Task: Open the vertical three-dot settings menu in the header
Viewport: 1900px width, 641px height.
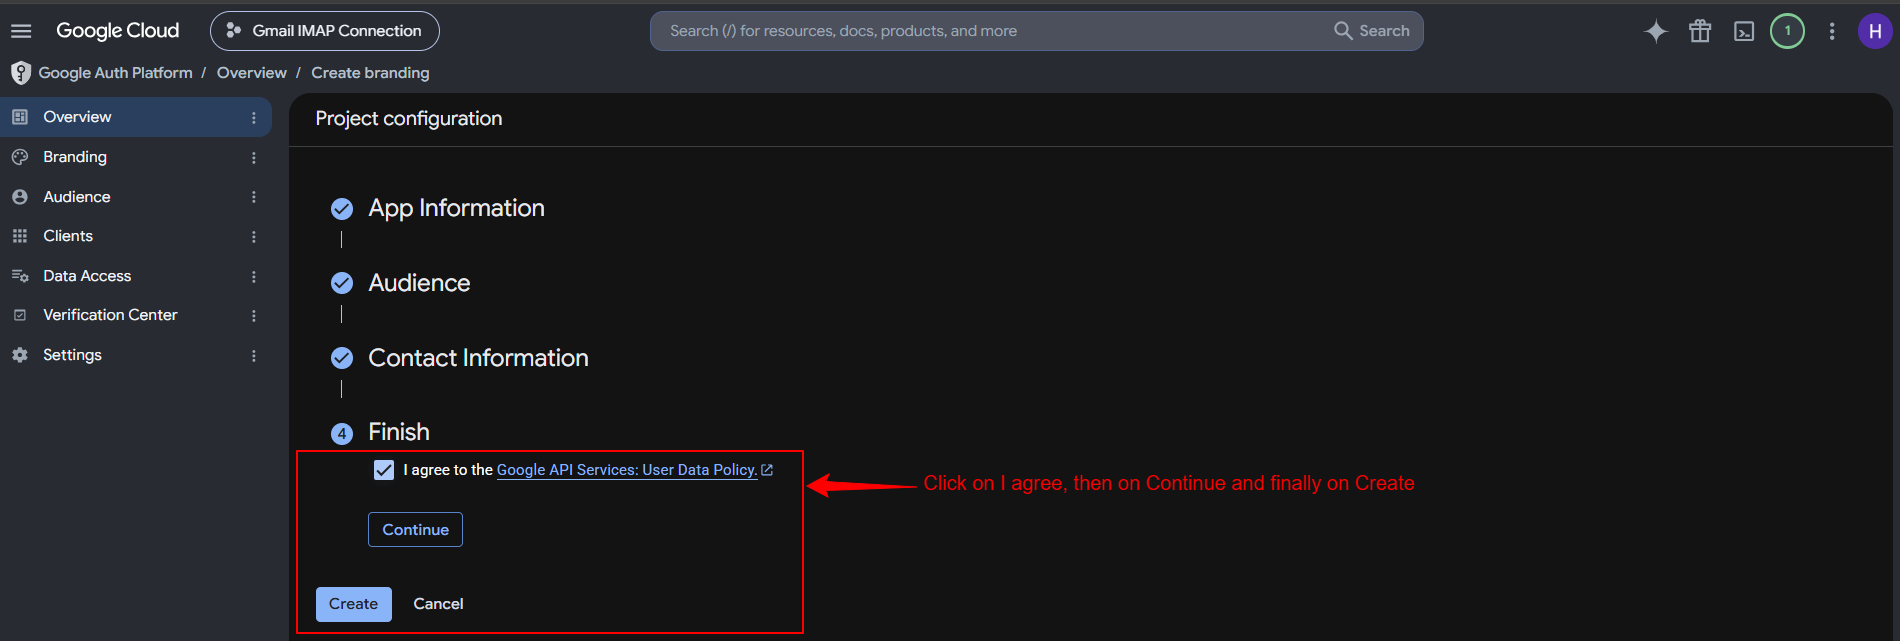Action: click(x=1832, y=31)
